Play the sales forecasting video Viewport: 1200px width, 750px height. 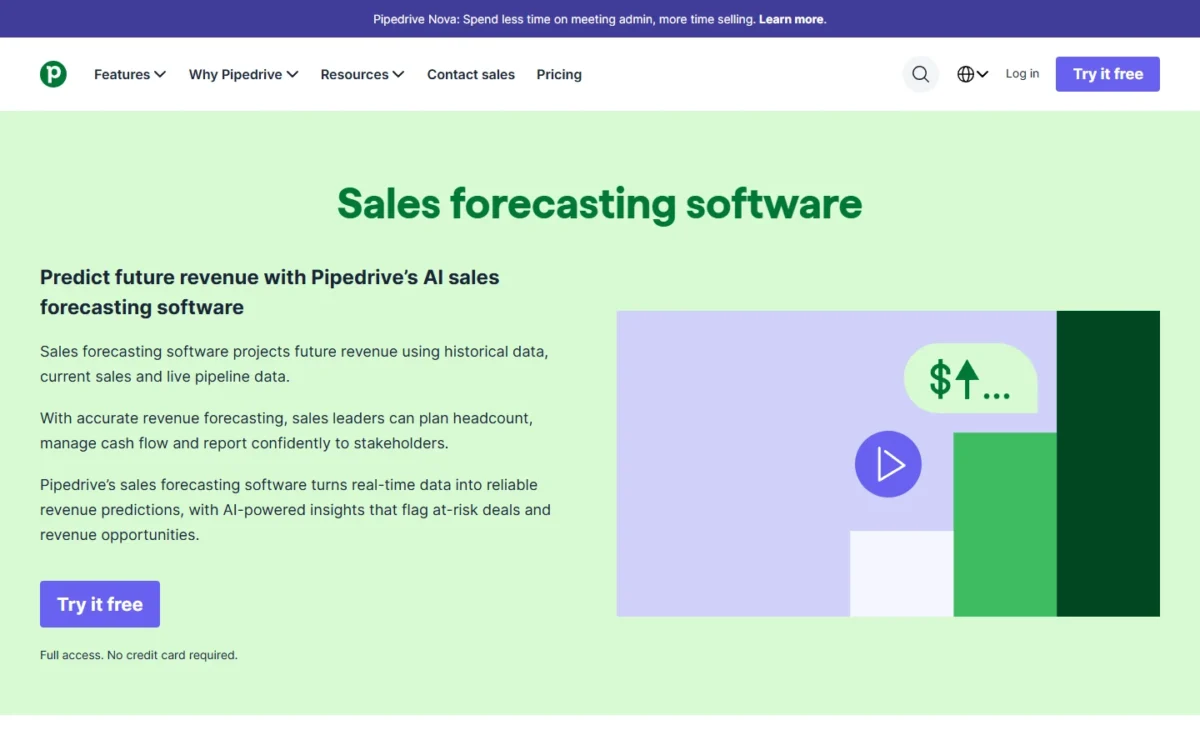[888, 464]
